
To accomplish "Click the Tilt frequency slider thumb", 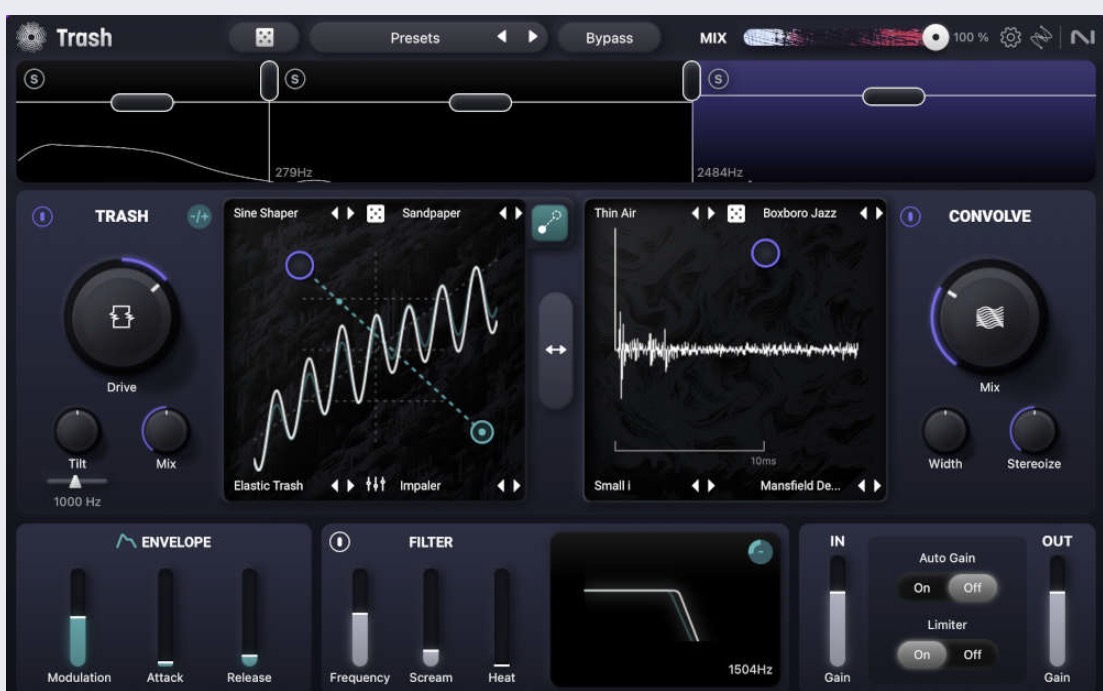I will coord(75,481).
